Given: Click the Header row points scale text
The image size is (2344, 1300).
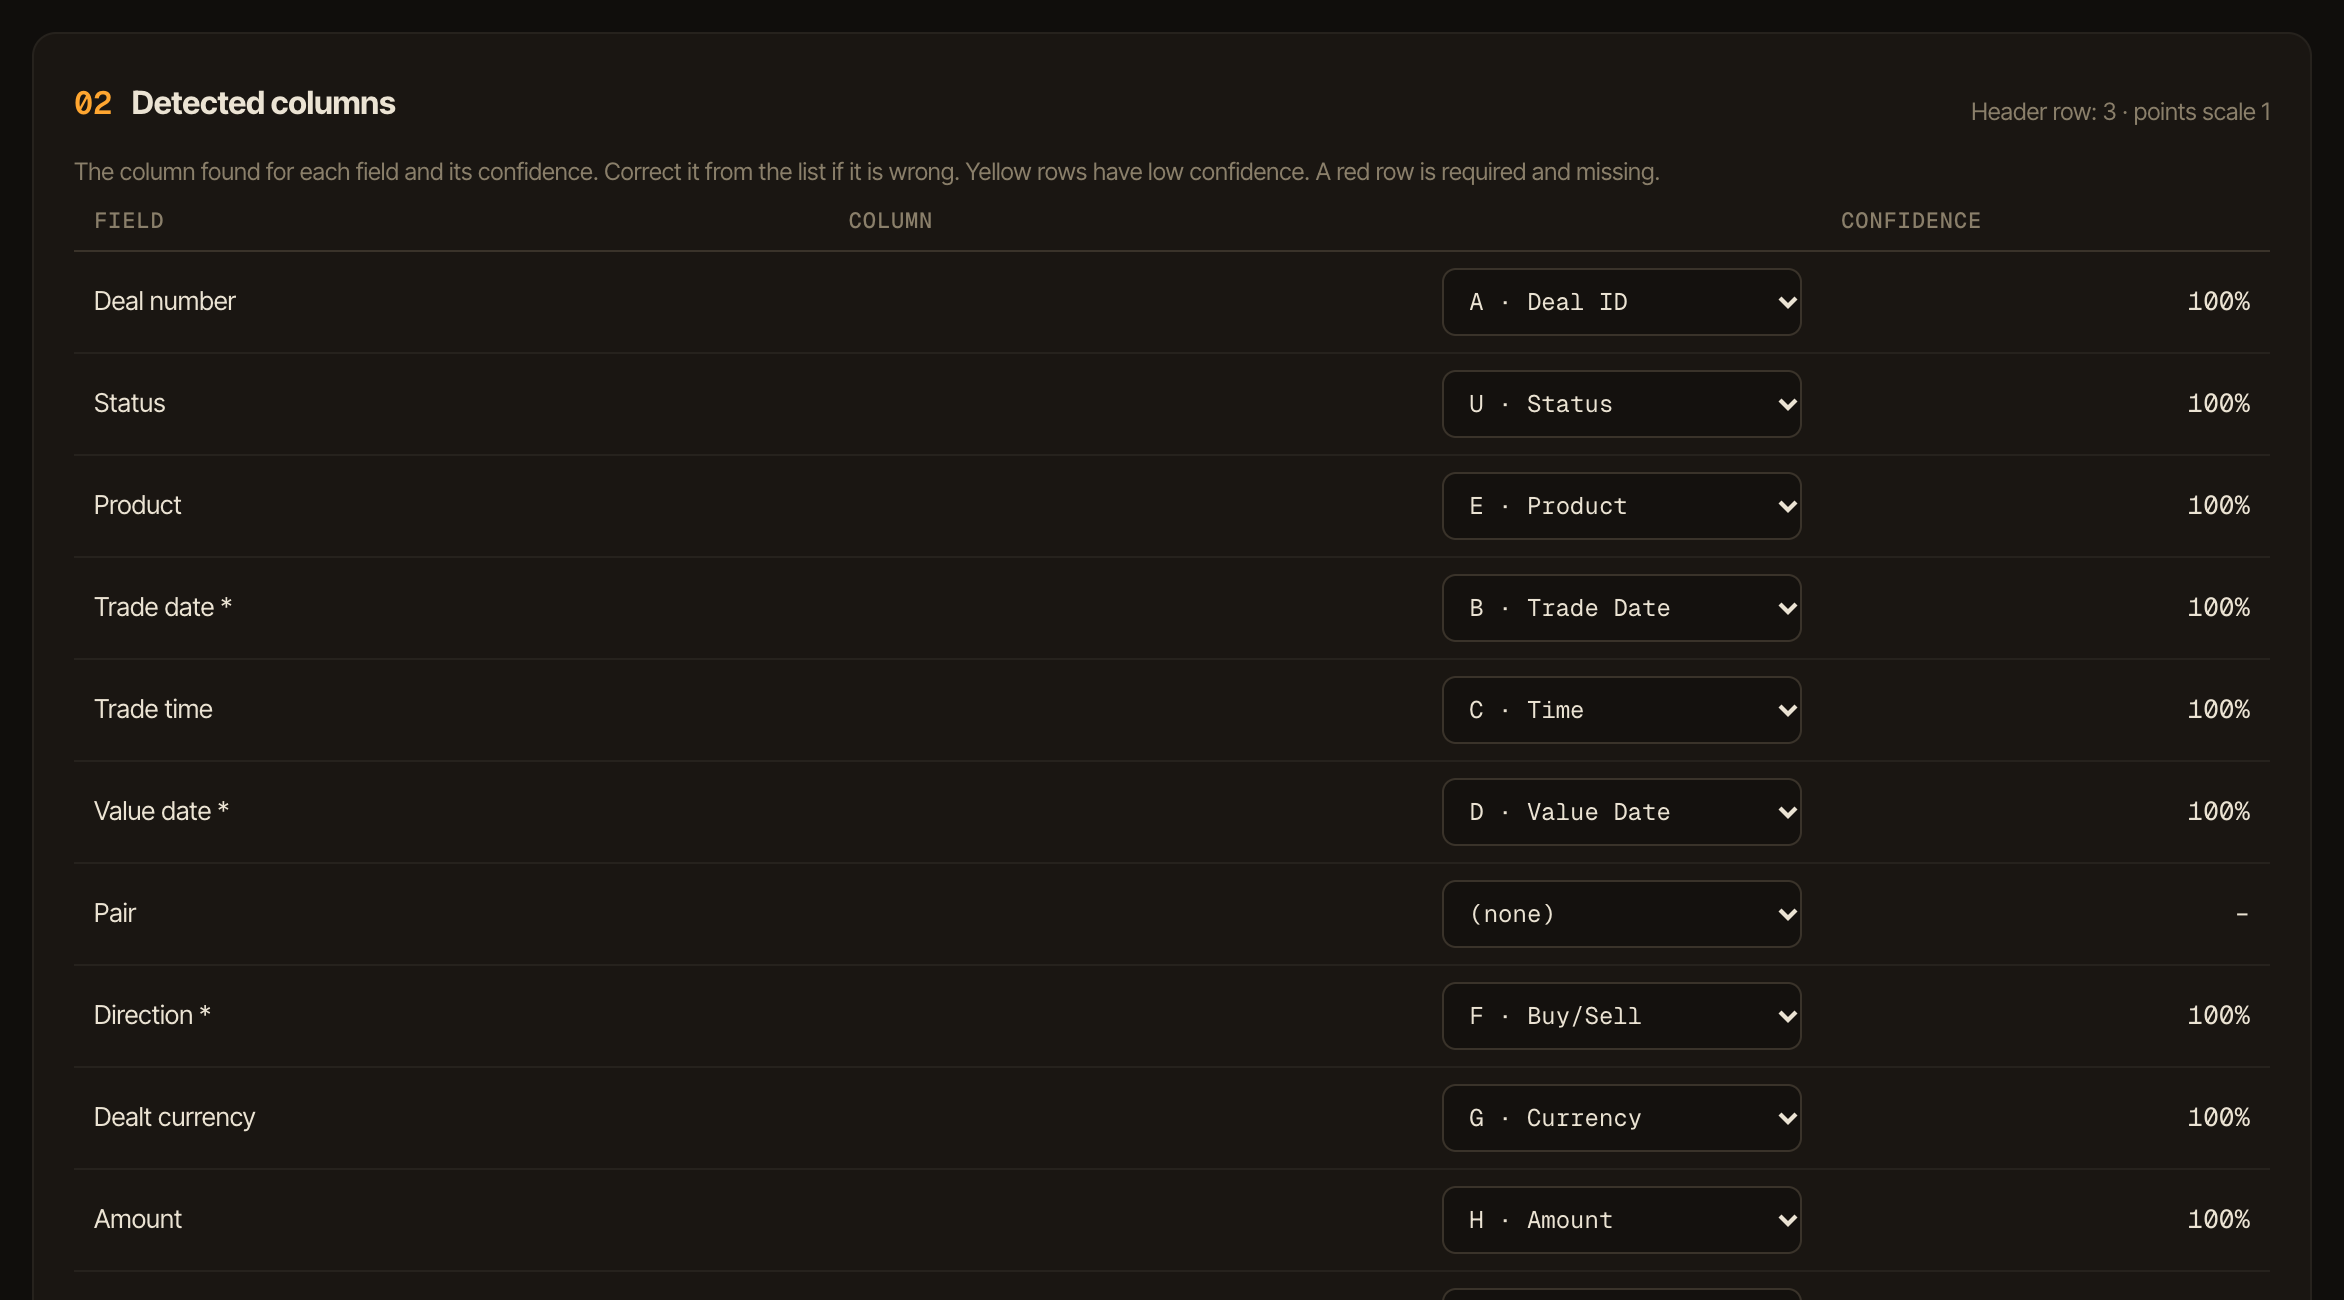Looking at the screenshot, I should click(x=2120, y=112).
